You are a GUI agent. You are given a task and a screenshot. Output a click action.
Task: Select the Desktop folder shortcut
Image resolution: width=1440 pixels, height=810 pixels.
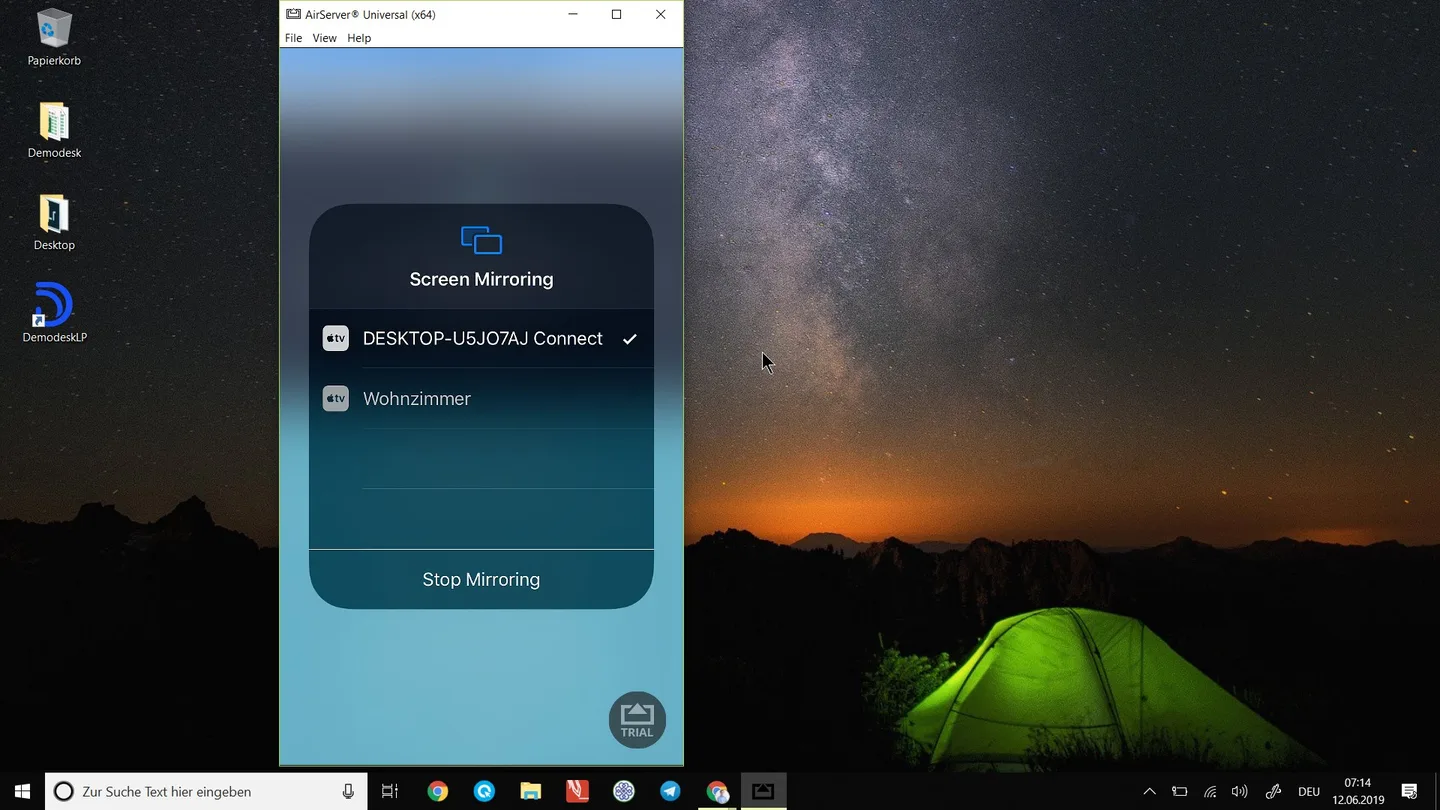coord(54,222)
